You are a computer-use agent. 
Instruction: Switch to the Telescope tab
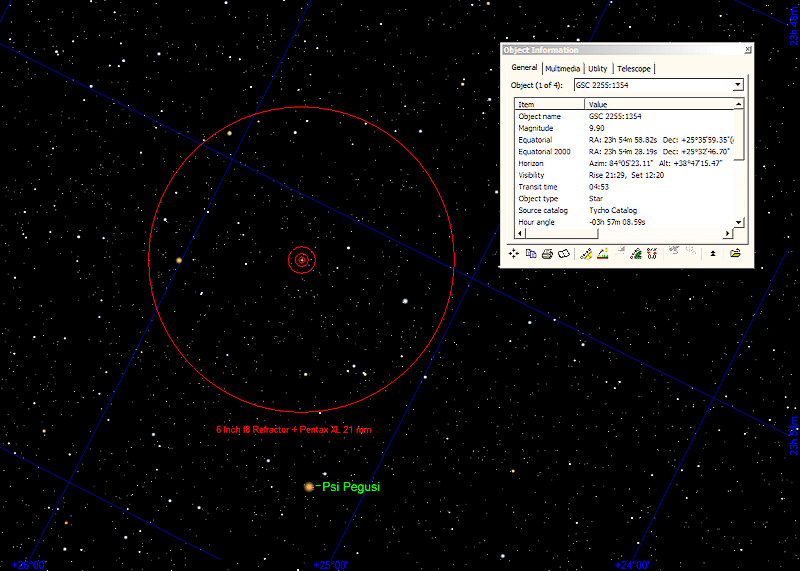[634, 68]
